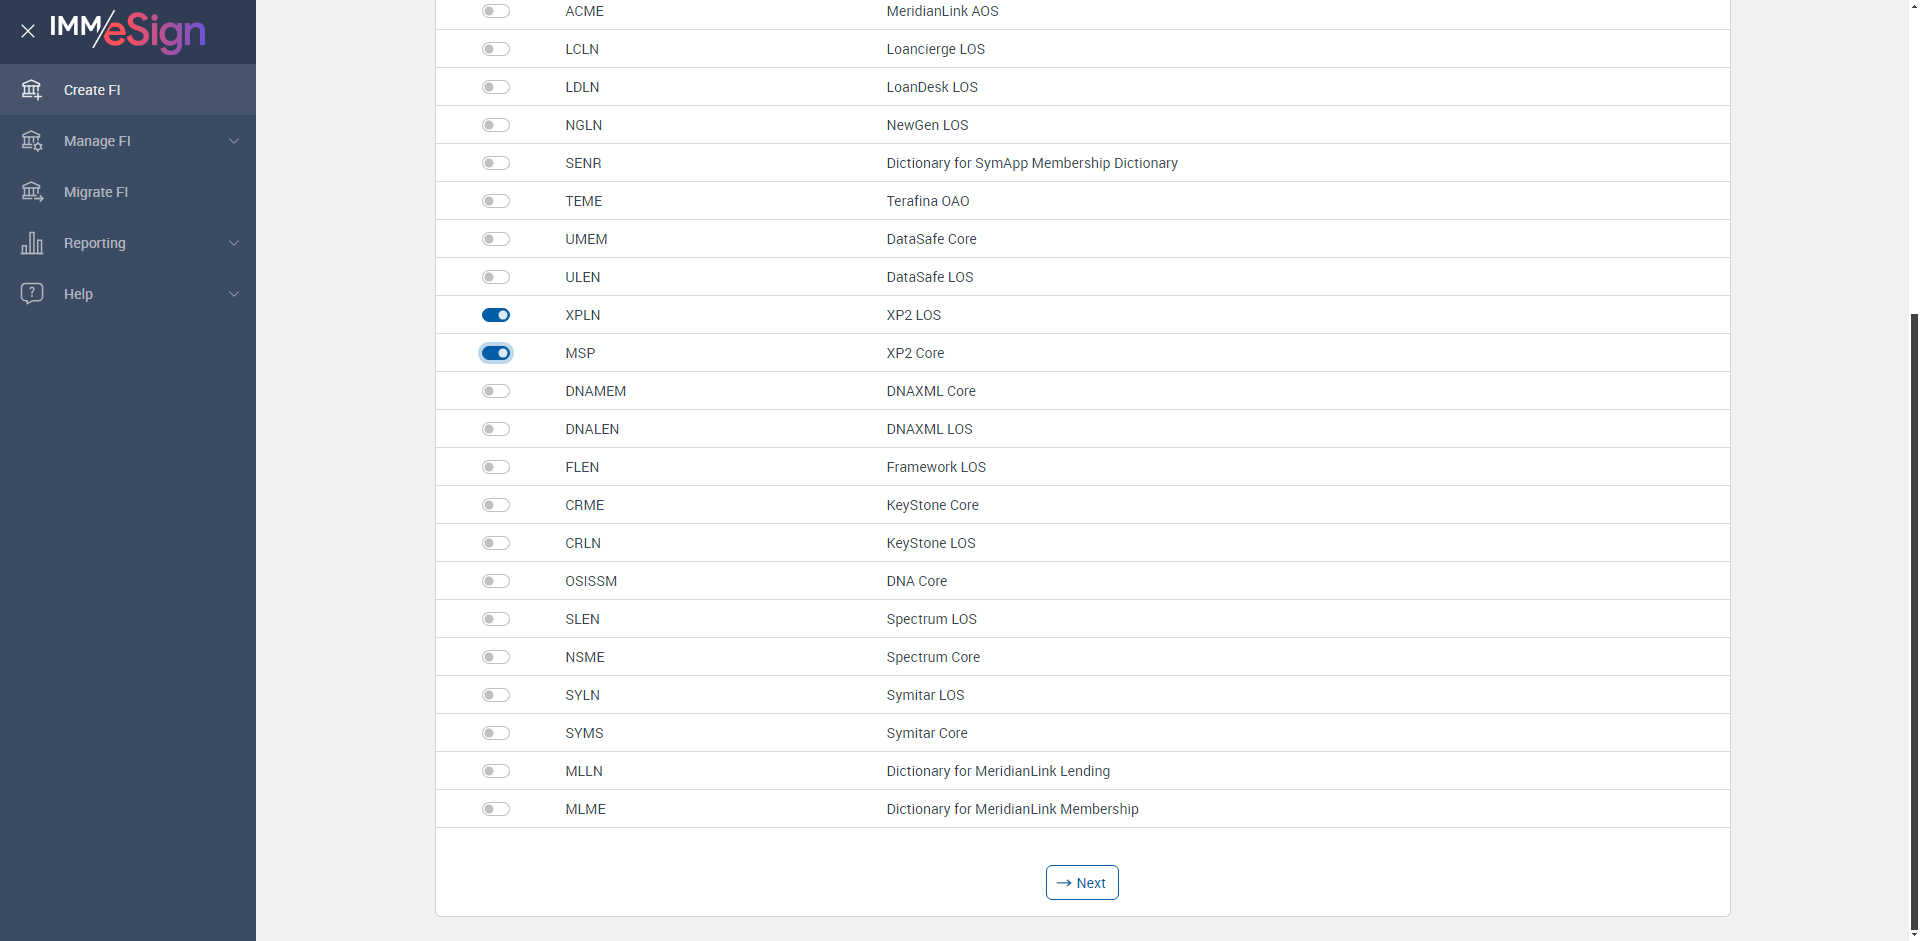This screenshot has width=1920, height=941.
Task: Click the "Symitar Core" description text
Action: (927, 733)
